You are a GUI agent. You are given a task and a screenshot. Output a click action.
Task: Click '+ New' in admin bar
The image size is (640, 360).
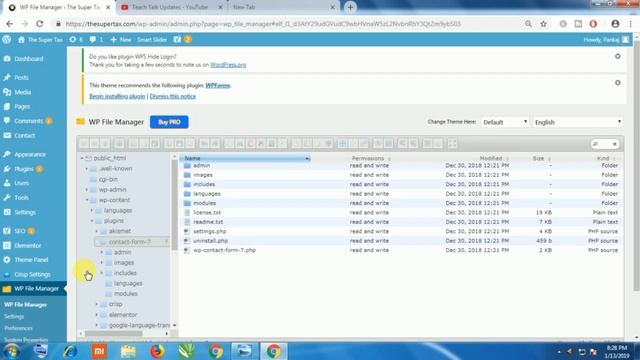pyautogui.click(x=121, y=40)
